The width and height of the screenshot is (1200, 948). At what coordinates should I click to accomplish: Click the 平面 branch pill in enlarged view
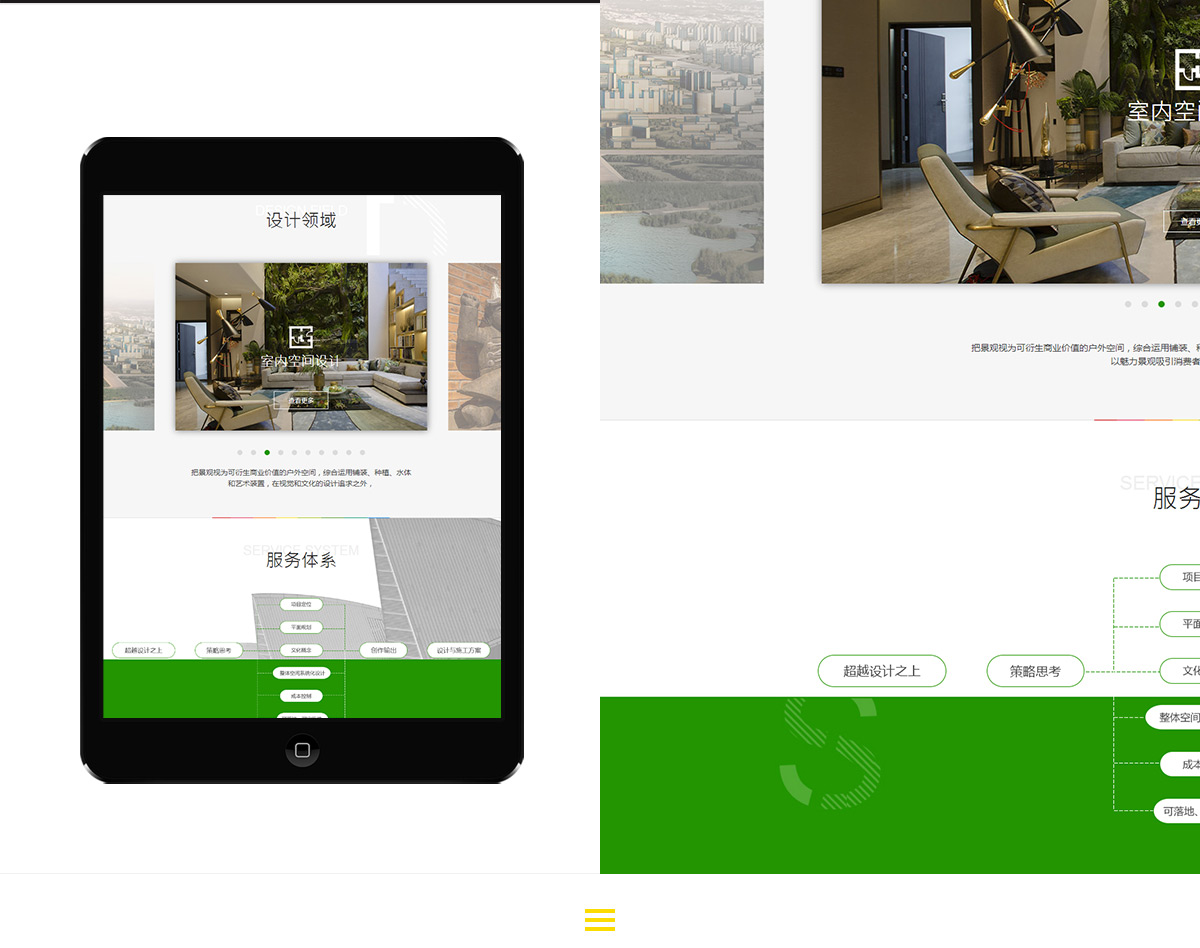tap(1180, 624)
